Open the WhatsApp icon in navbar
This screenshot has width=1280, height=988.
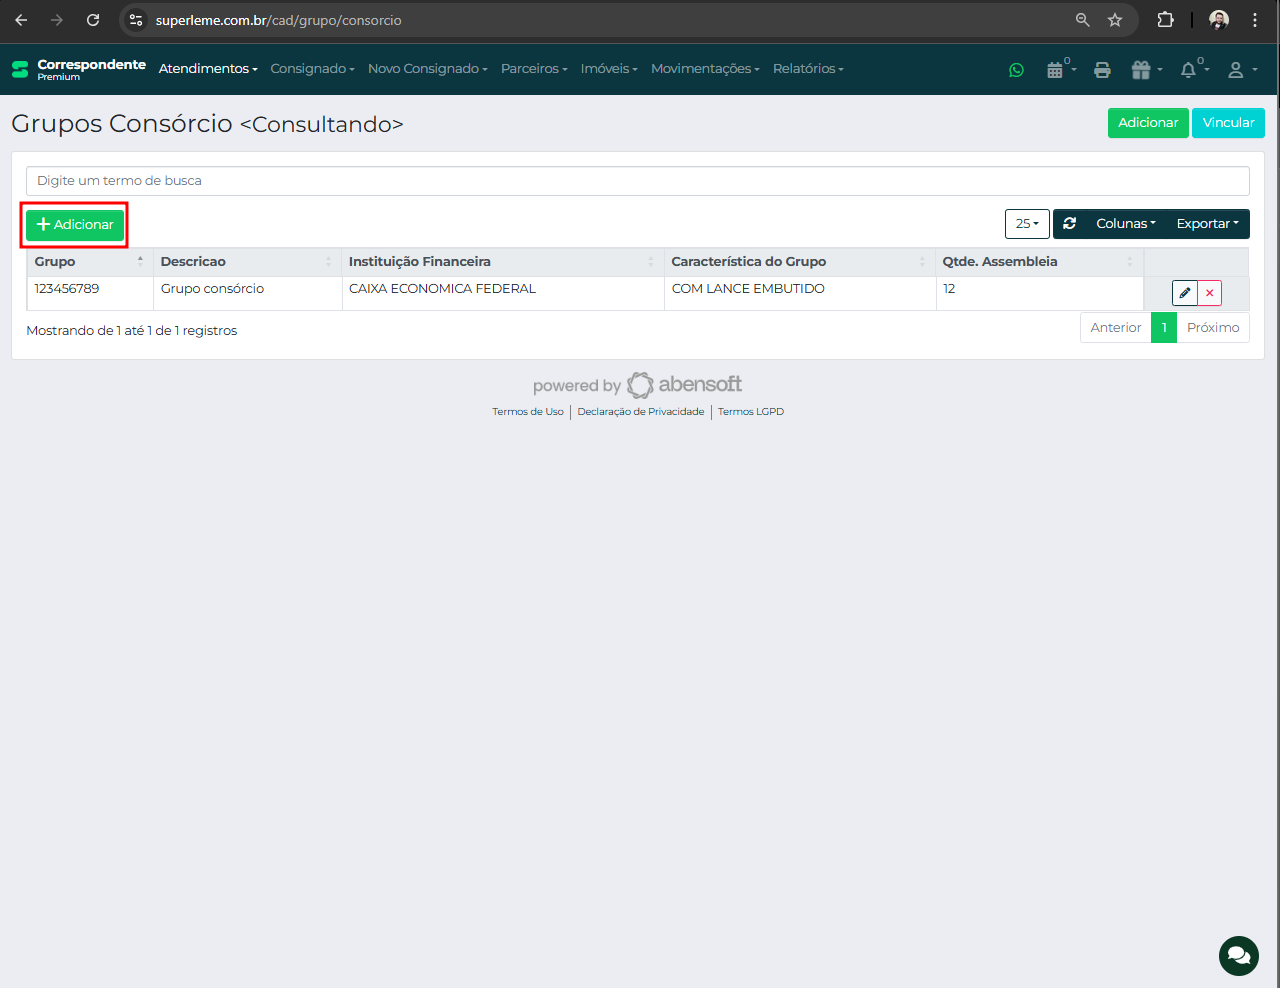pos(1016,70)
